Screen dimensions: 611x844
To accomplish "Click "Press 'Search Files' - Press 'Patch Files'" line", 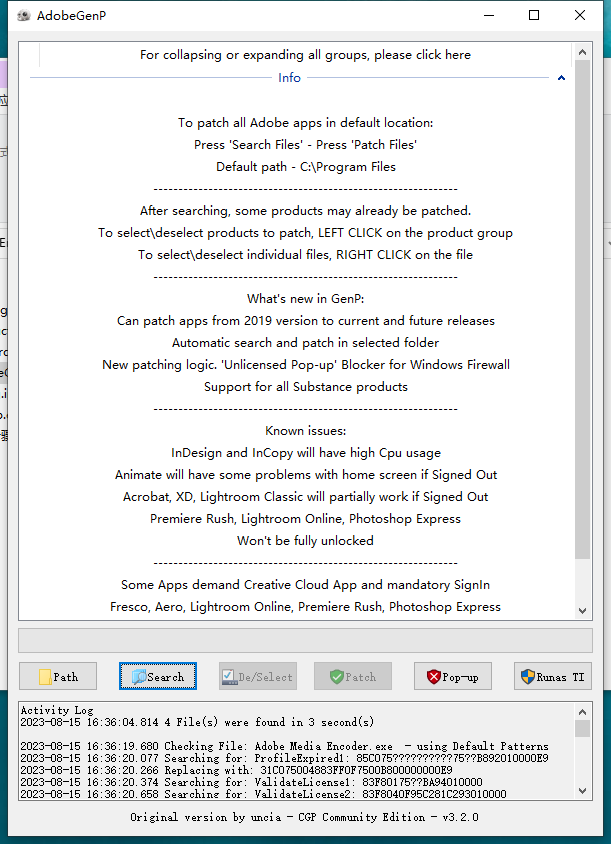I will 306,145.
